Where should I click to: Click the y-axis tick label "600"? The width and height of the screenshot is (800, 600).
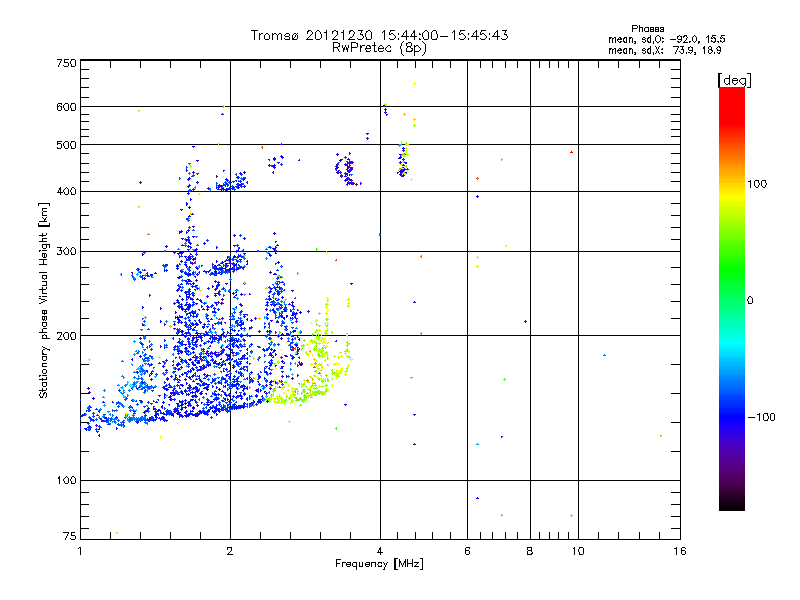pos(67,107)
